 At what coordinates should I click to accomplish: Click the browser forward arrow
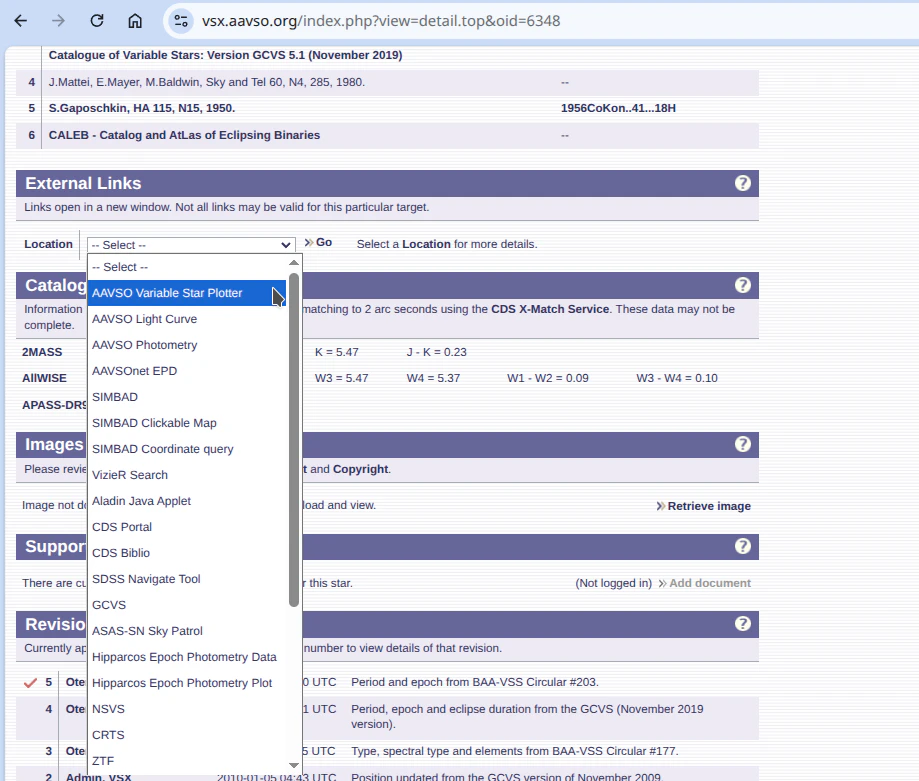pos(58,21)
